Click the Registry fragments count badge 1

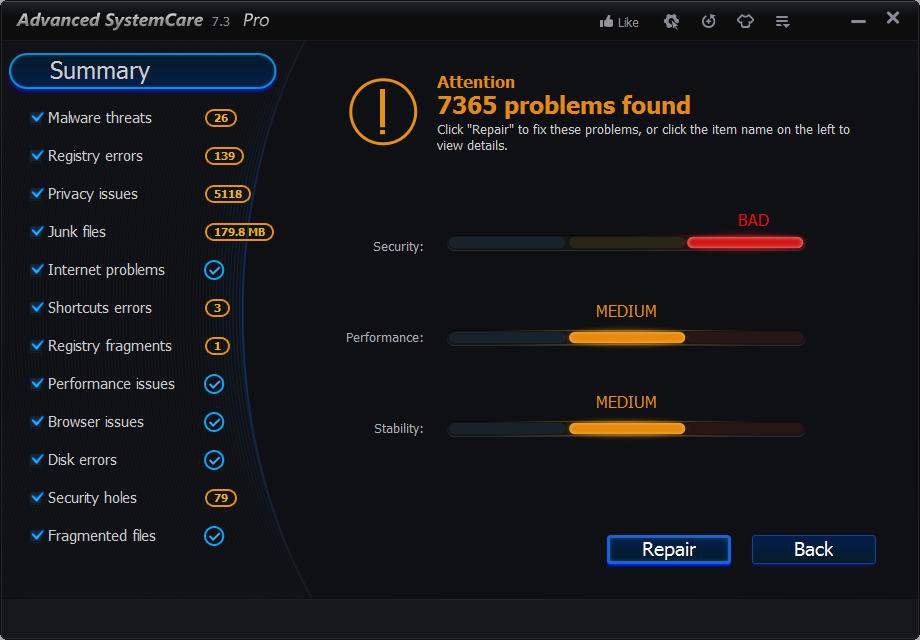pyautogui.click(x=217, y=346)
